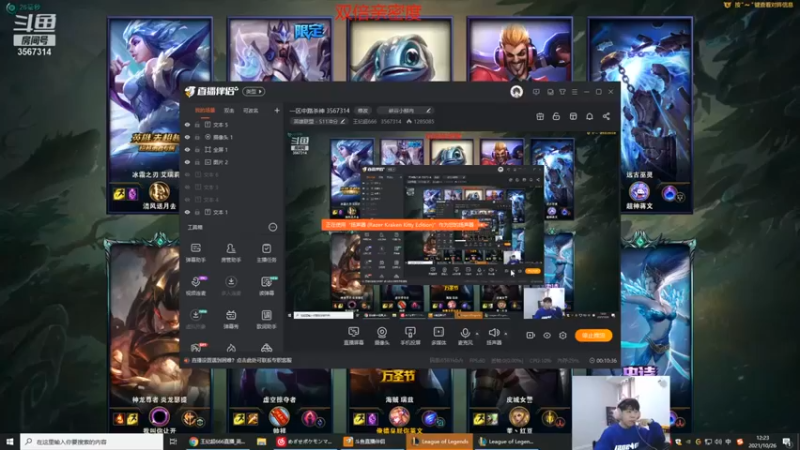This screenshot has width=800, height=450.
Task: Toggle visibility of layer 文本 5
Action: point(187,124)
